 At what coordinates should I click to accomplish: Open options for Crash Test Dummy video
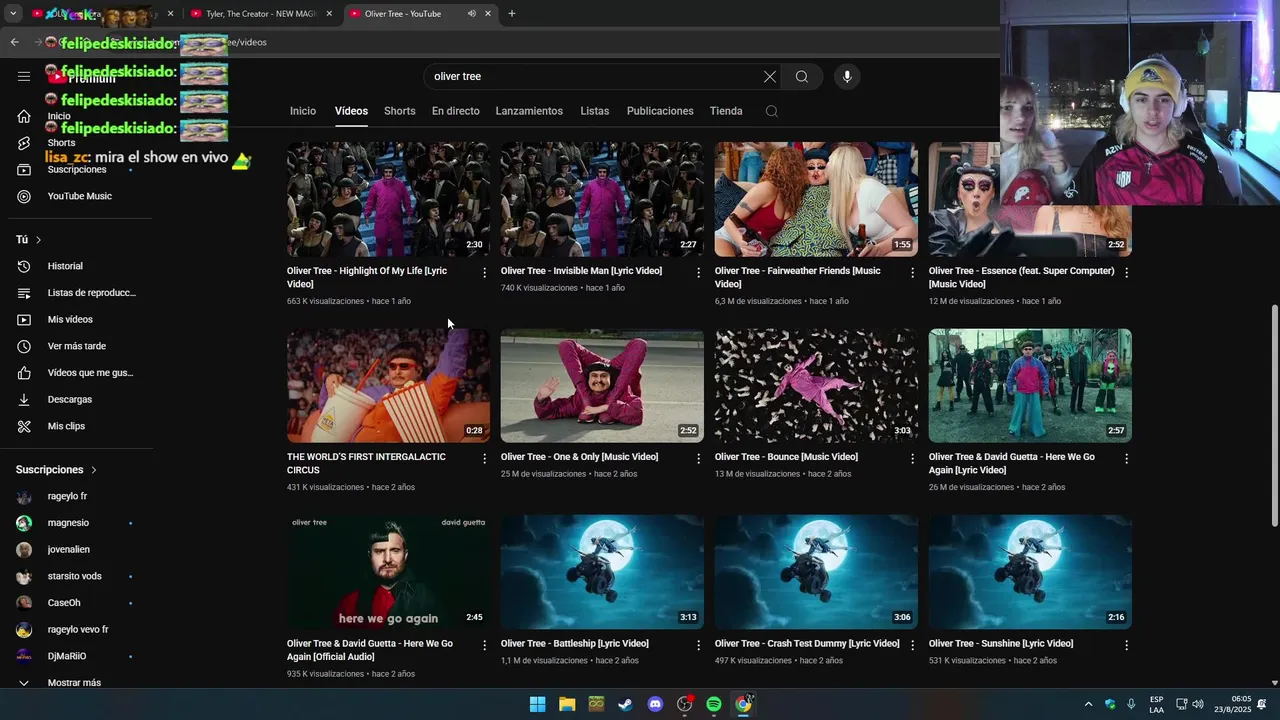912,645
